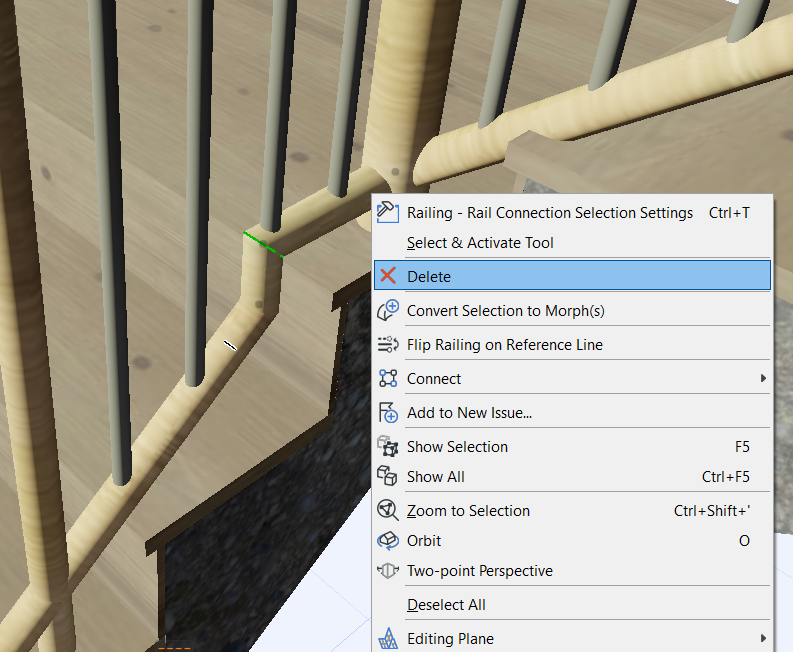The height and width of the screenshot is (652, 793).
Task: Click the Convert Selection to Morph icon
Action: pyautogui.click(x=388, y=310)
